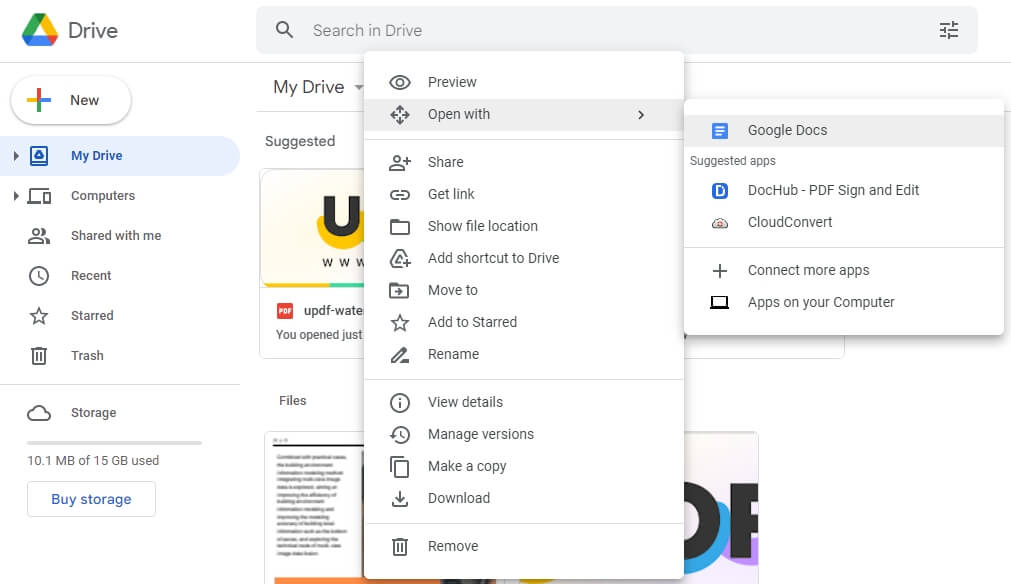Click the Connect more apps plus icon
The width and height of the screenshot is (1011, 584).
pos(720,271)
